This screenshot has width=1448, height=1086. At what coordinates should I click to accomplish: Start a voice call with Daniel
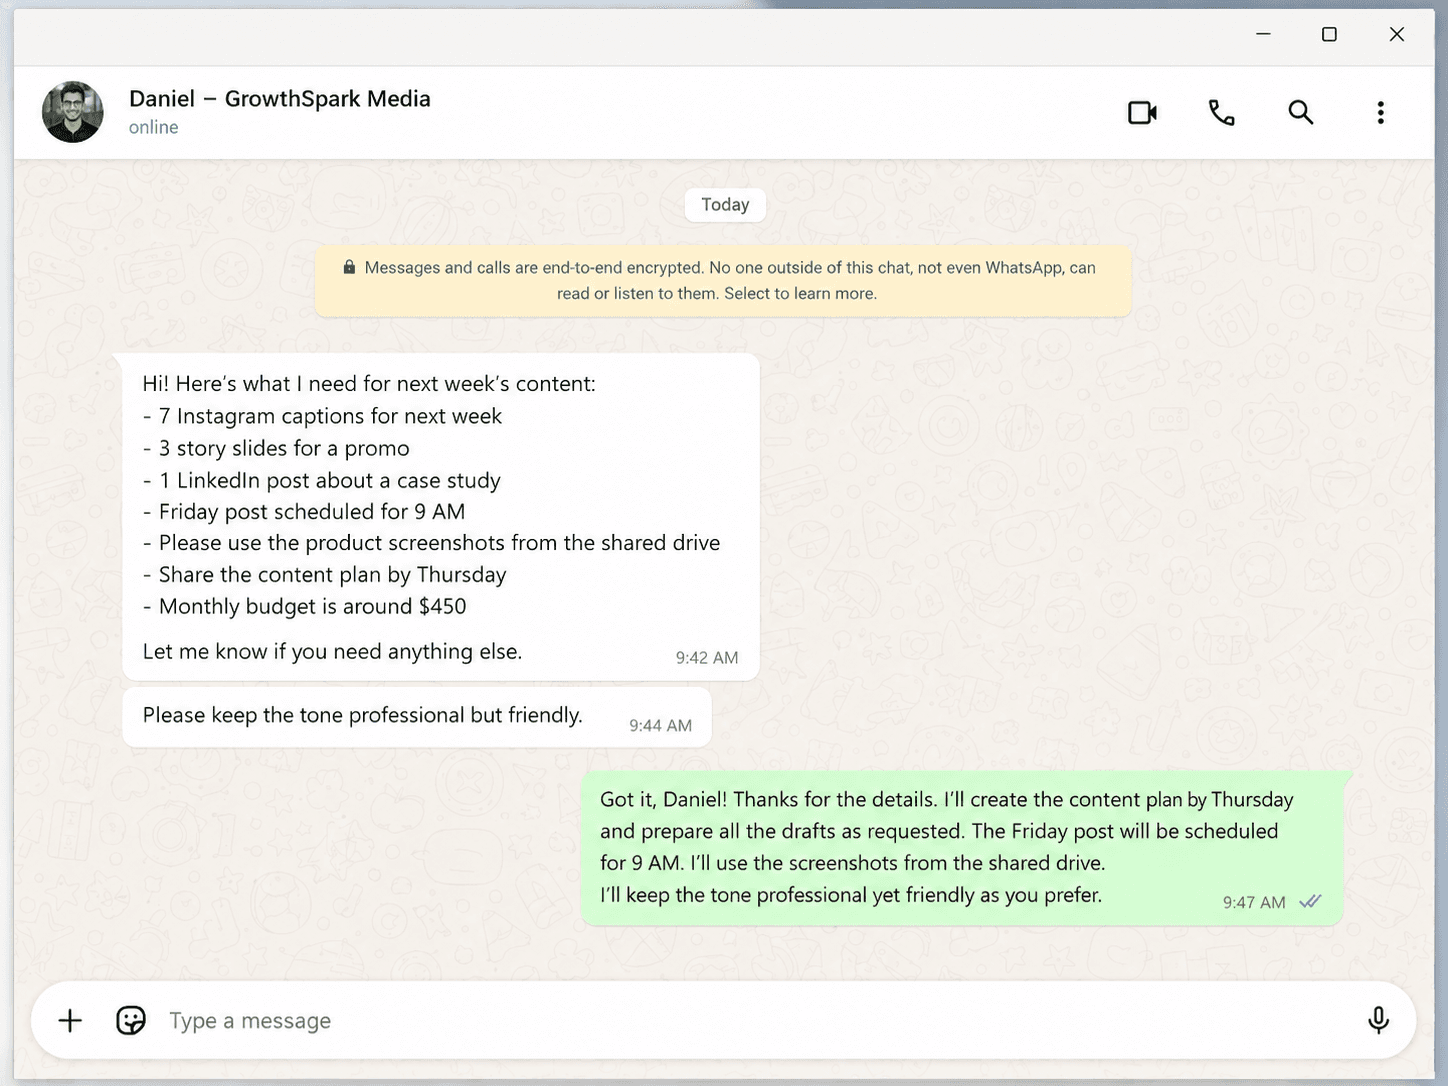tap(1221, 112)
